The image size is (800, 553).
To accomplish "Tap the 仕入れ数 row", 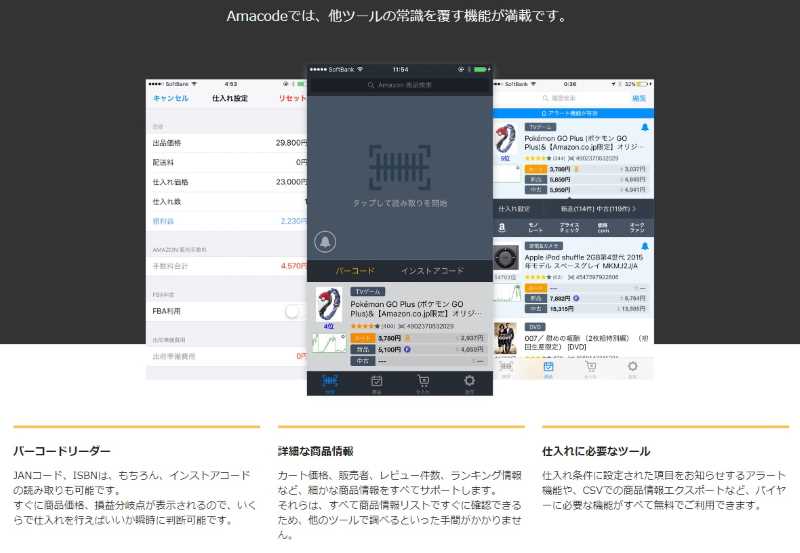I will point(227,202).
